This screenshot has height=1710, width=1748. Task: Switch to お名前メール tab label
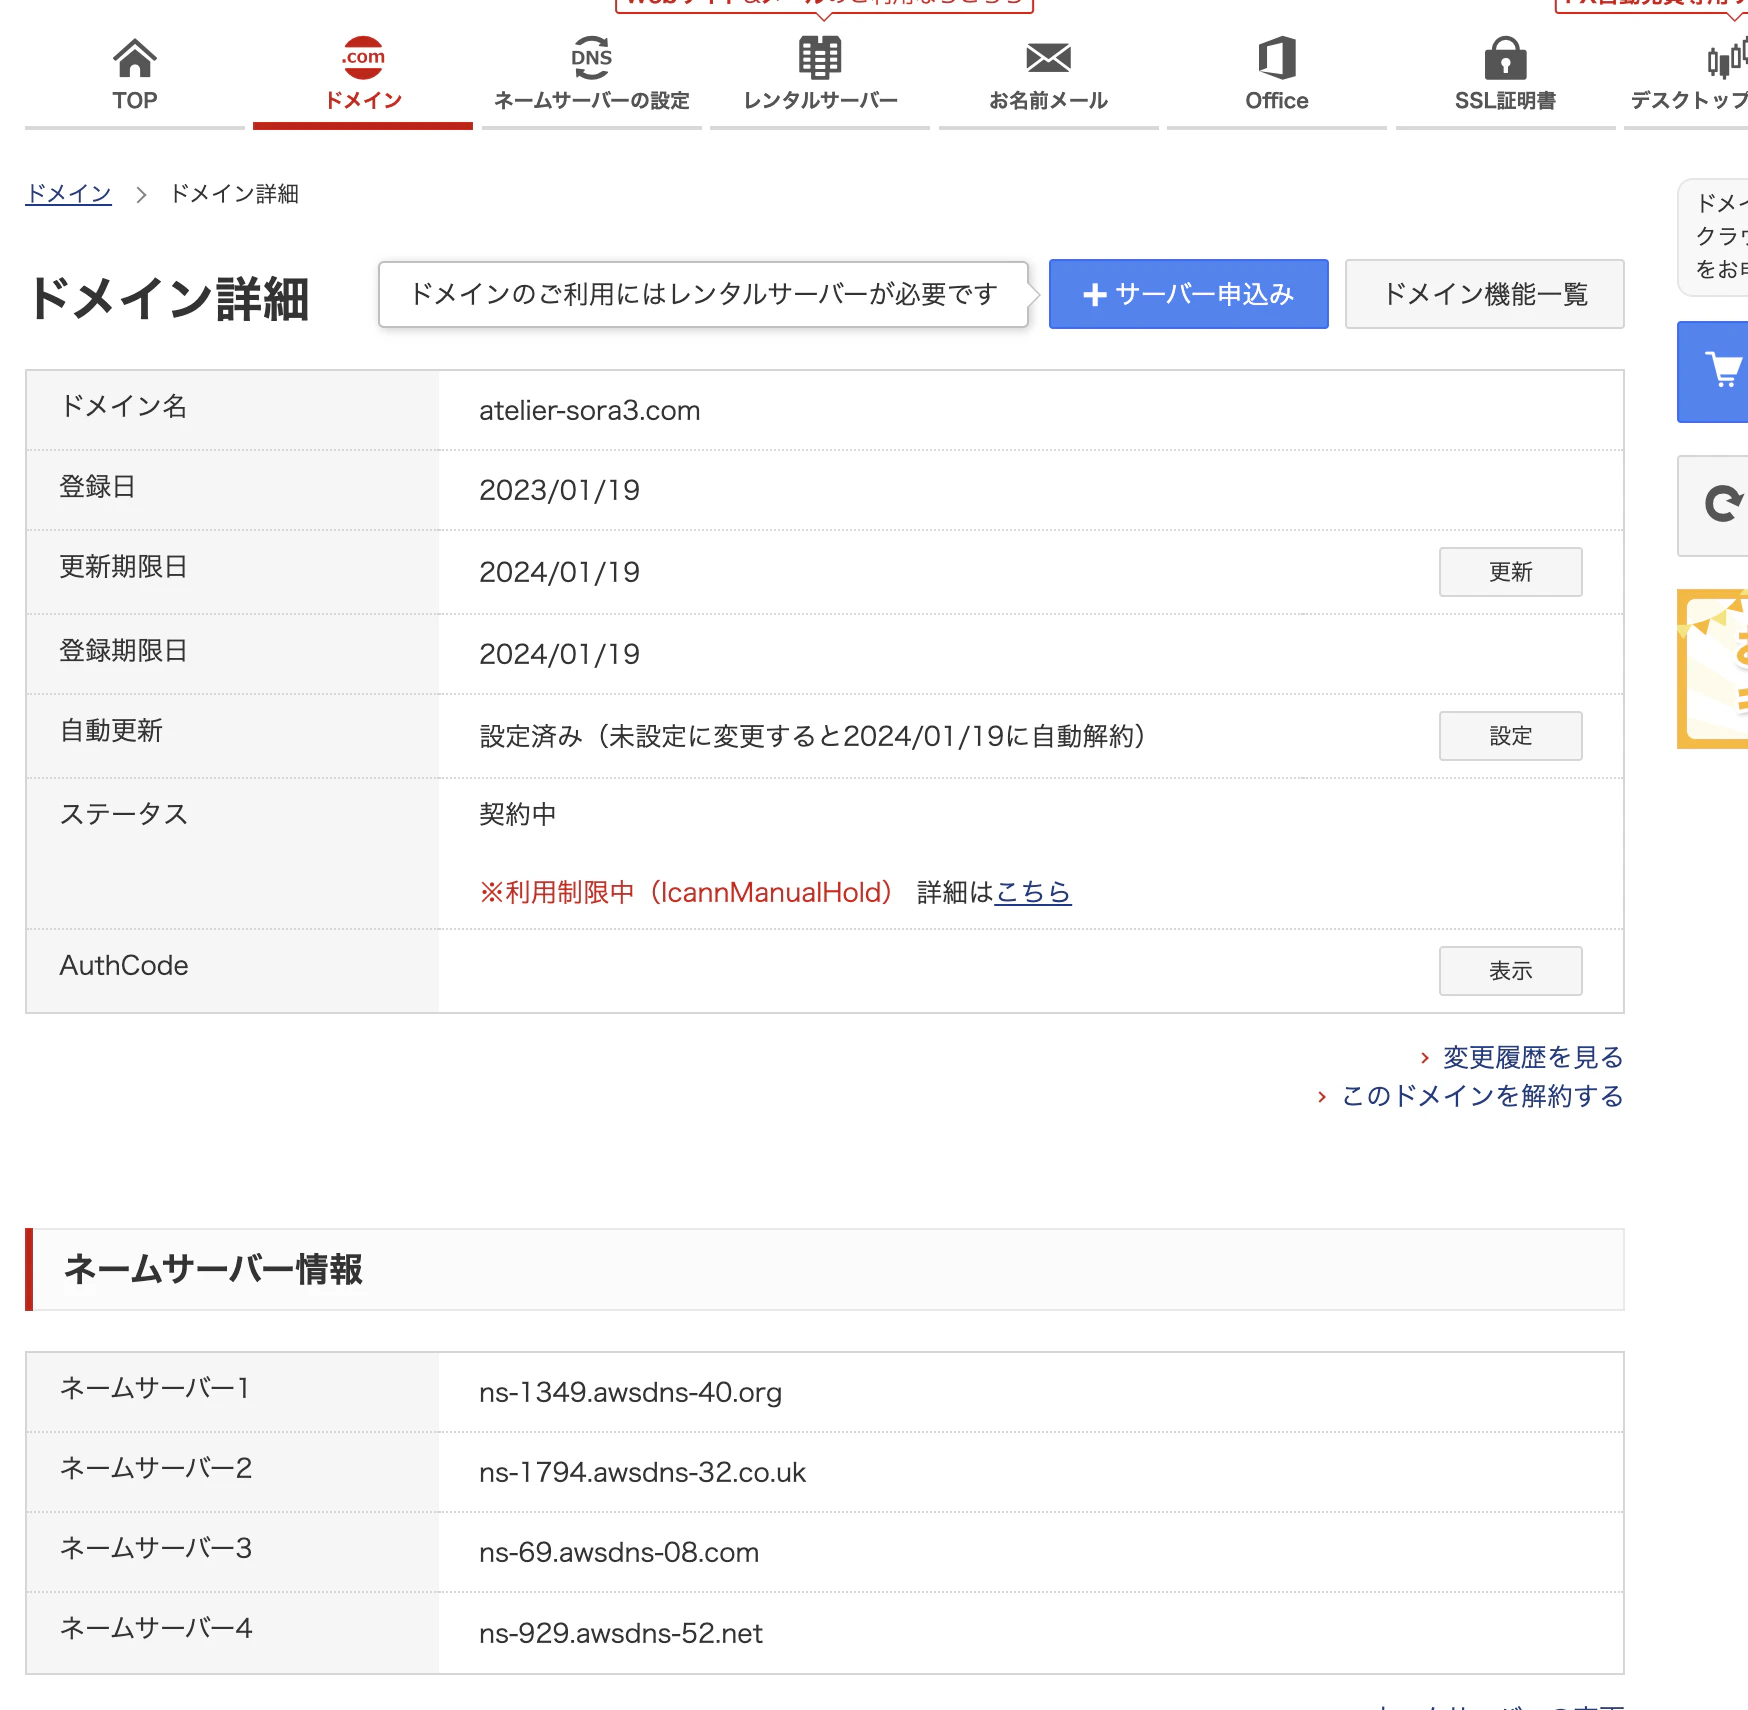[x=1049, y=101]
